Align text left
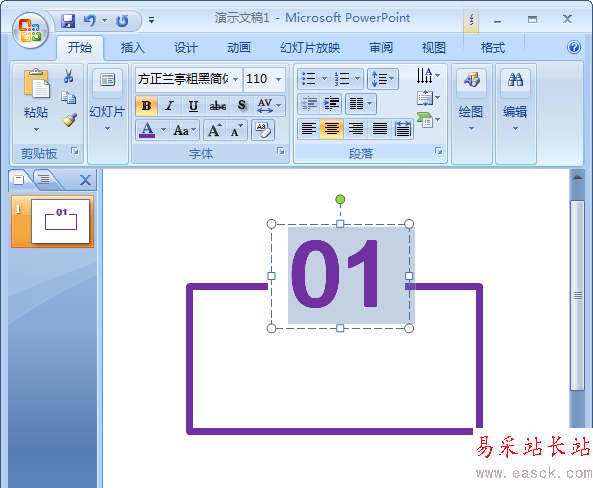593x488 pixels. [309, 129]
